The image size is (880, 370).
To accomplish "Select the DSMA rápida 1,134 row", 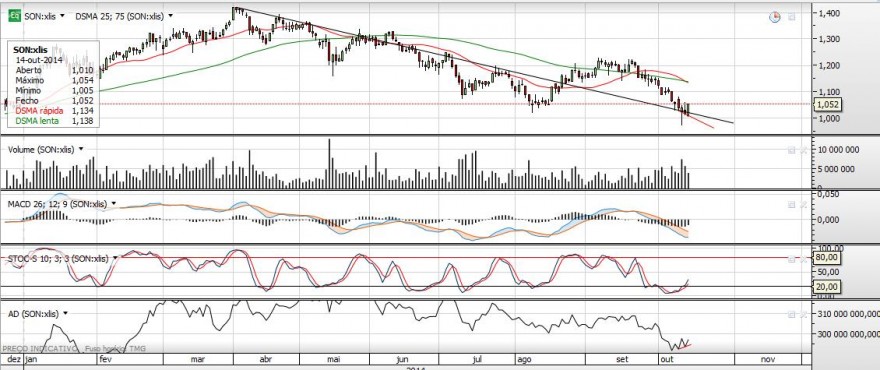I will (54, 111).
